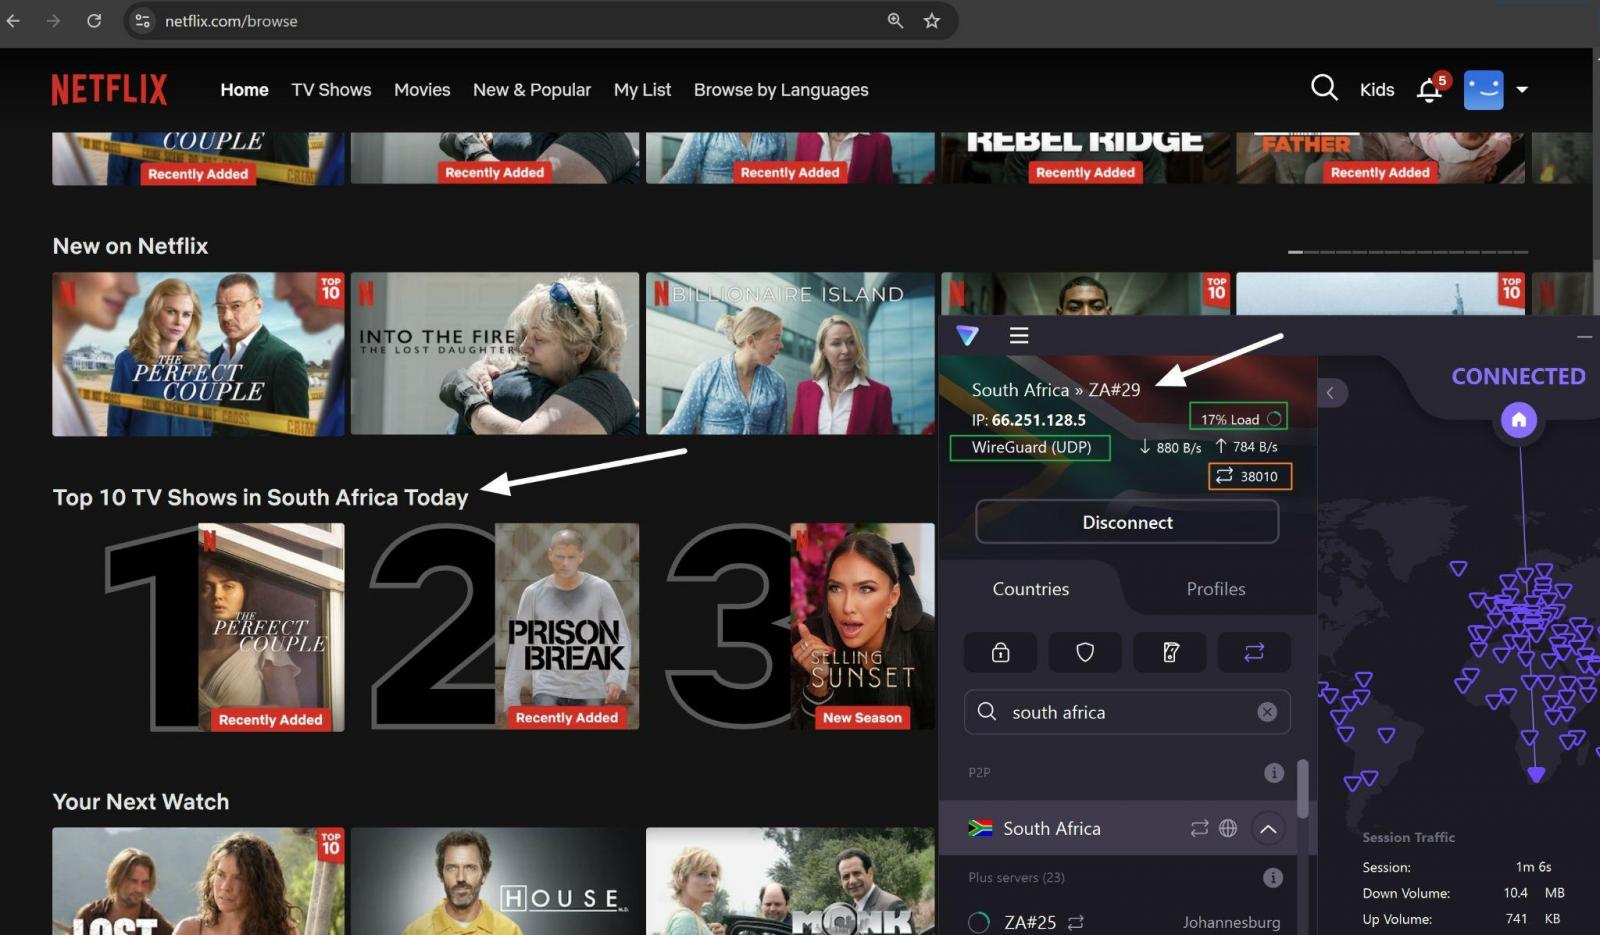1600x935 pixels.
Task: Expand the Netflix profile dropdown arrow
Action: [1523, 89]
